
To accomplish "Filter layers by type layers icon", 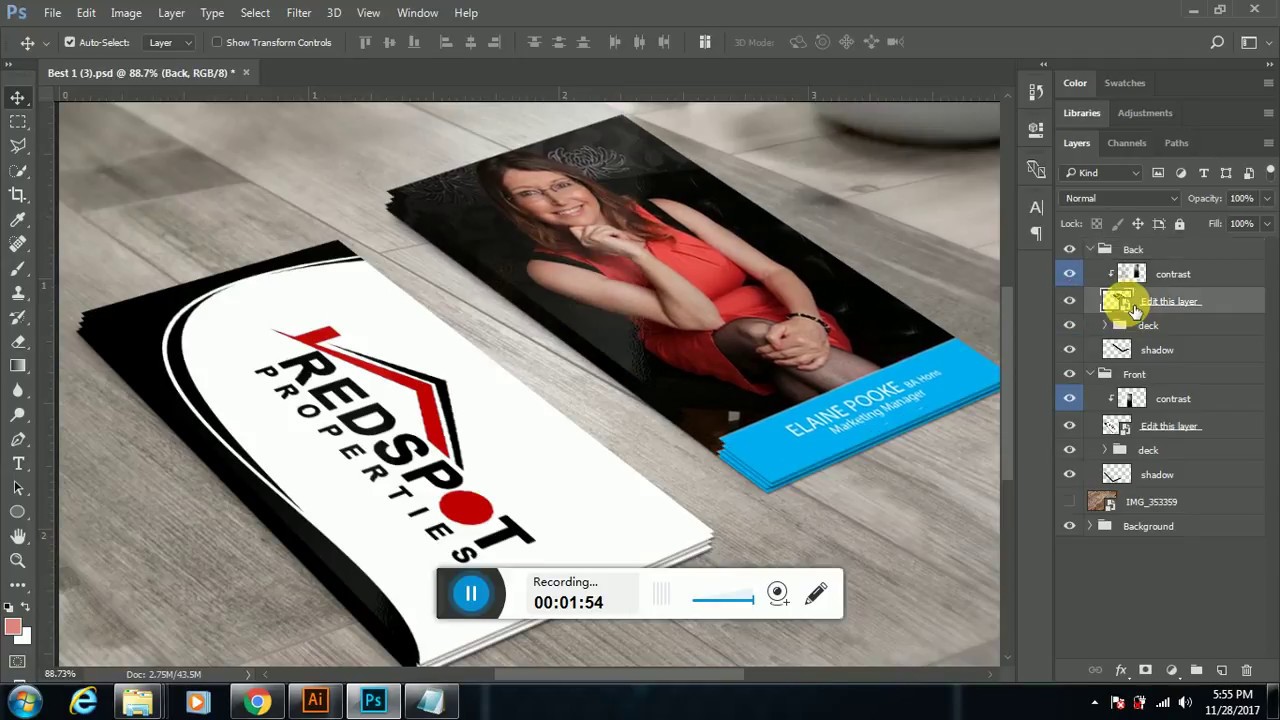I will pyautogui.click(x=1204, y=173).
